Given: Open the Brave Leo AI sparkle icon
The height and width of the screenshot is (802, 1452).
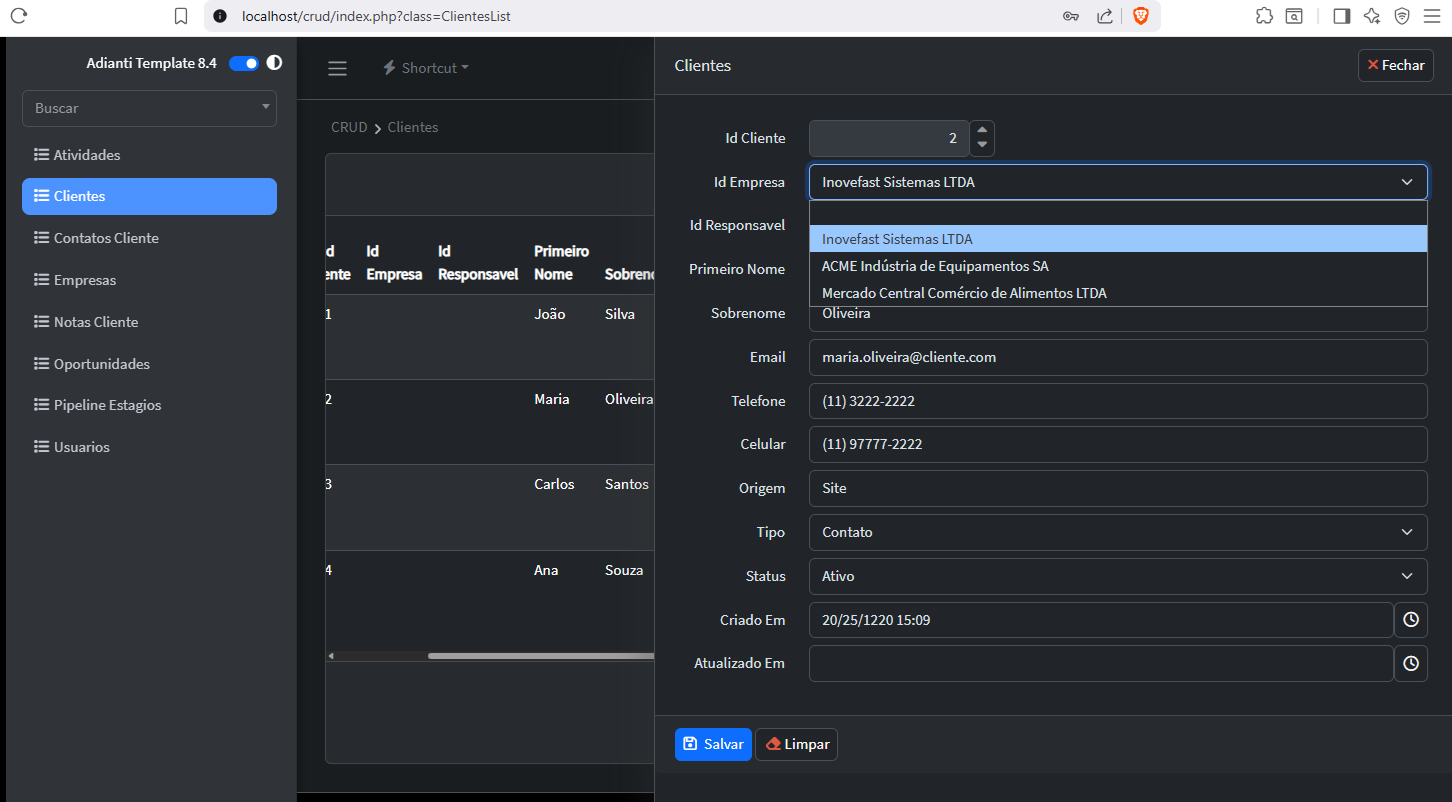Looking at the screenshot, I should [1372, 16].
